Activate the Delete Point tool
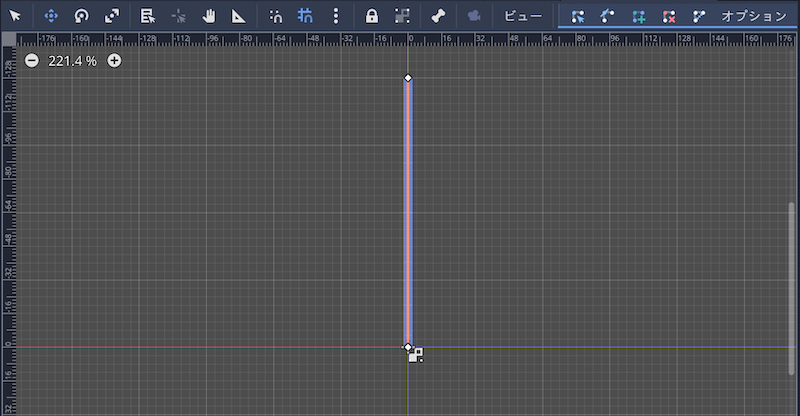Viewport: 800px width, 416px height. (x=669, y=17)
